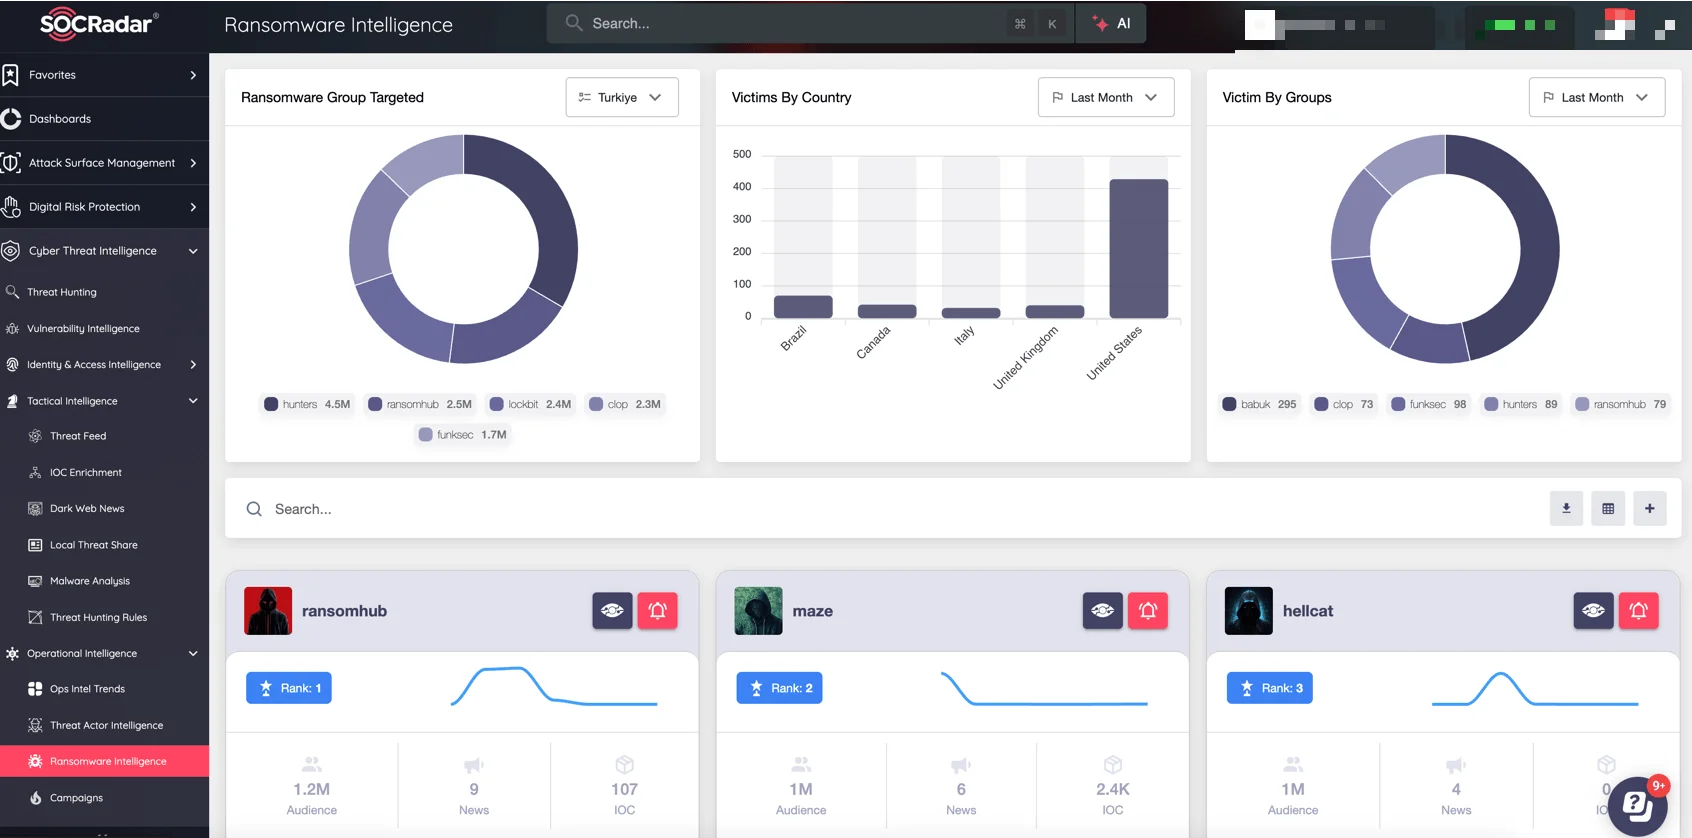The image size is (1692, 838).
Task: Expand Attack Surface Management chevron
Action: click(x=193, y=163)
